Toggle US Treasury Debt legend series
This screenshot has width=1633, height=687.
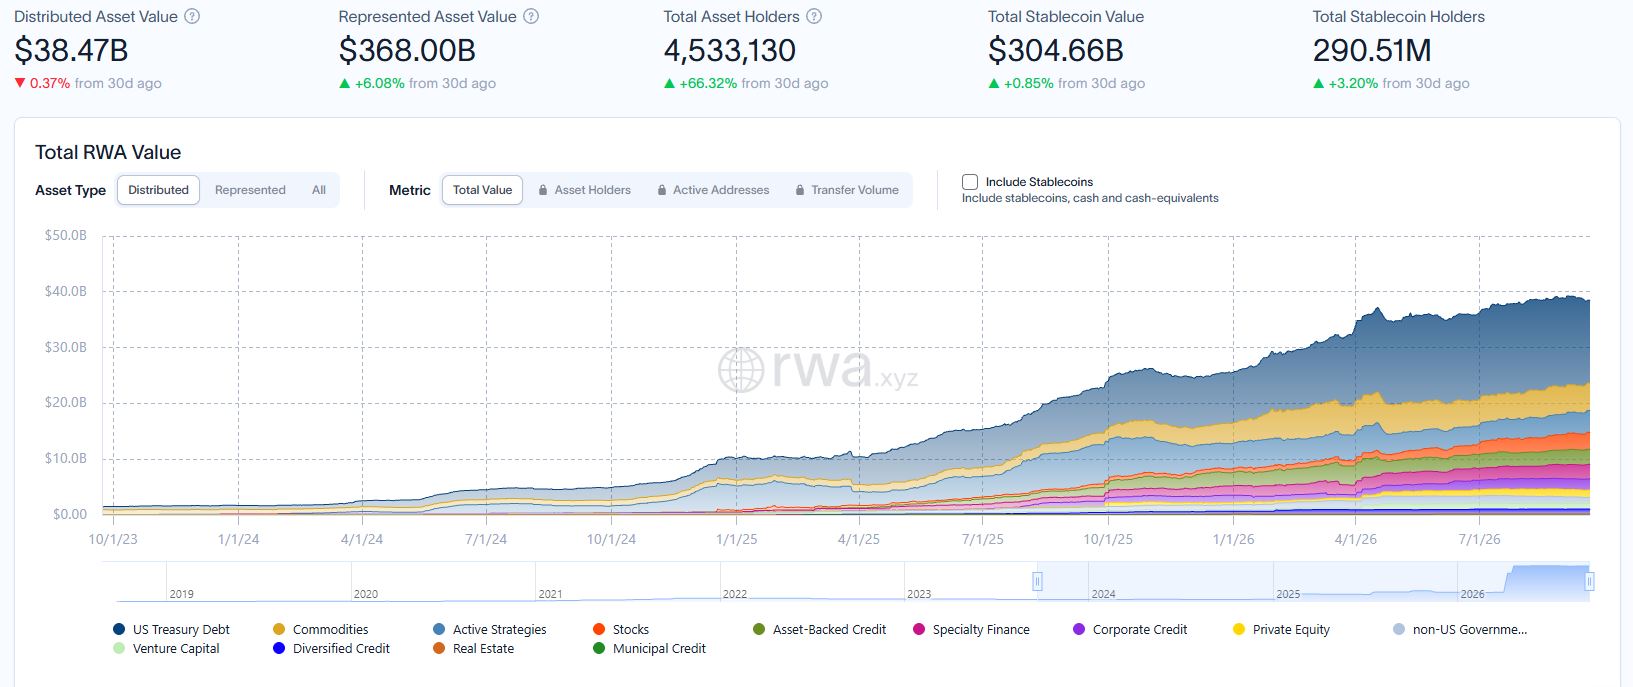tap(172, 629)
